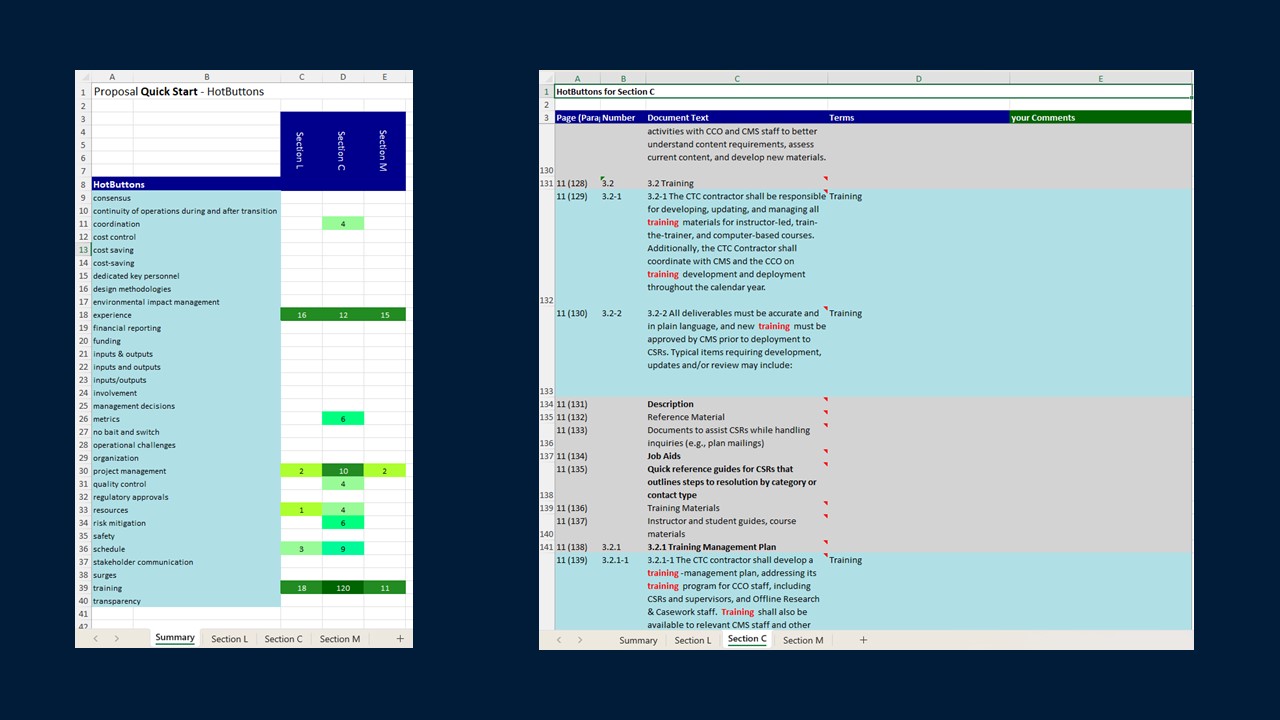Click value 6 in the risk mitigation row
Viewport: 1280px width, 720px height.
(343, 523)
